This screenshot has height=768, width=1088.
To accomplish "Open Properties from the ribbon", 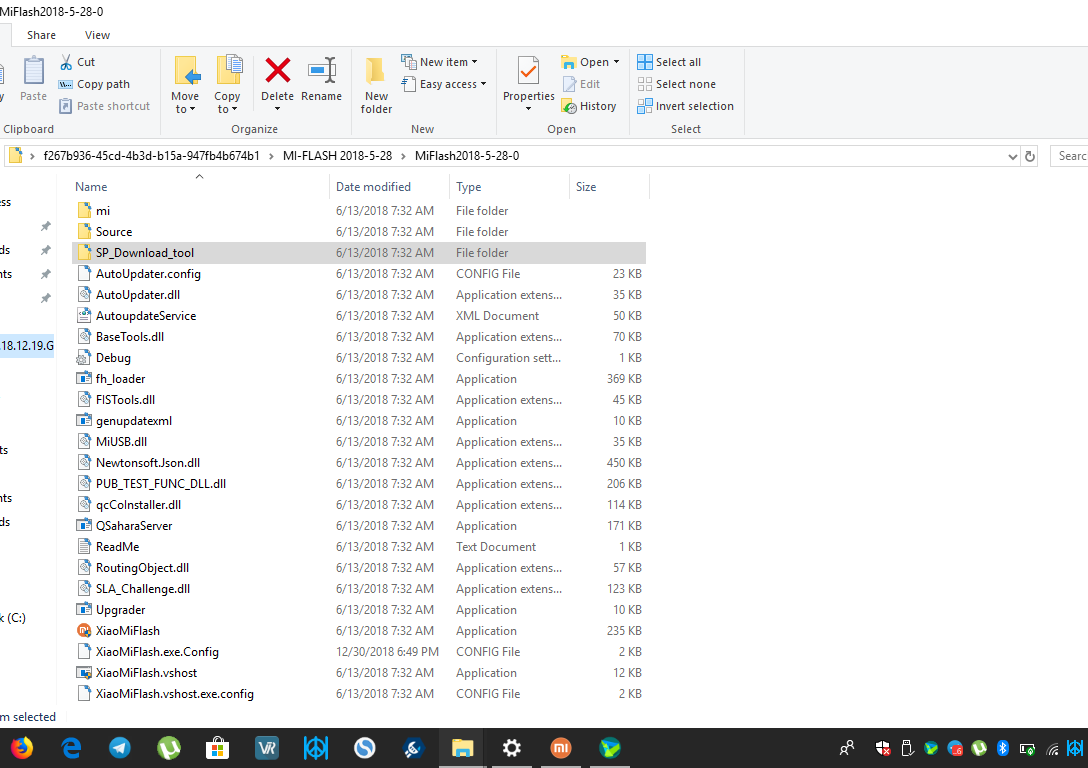I will pos(528,72).
